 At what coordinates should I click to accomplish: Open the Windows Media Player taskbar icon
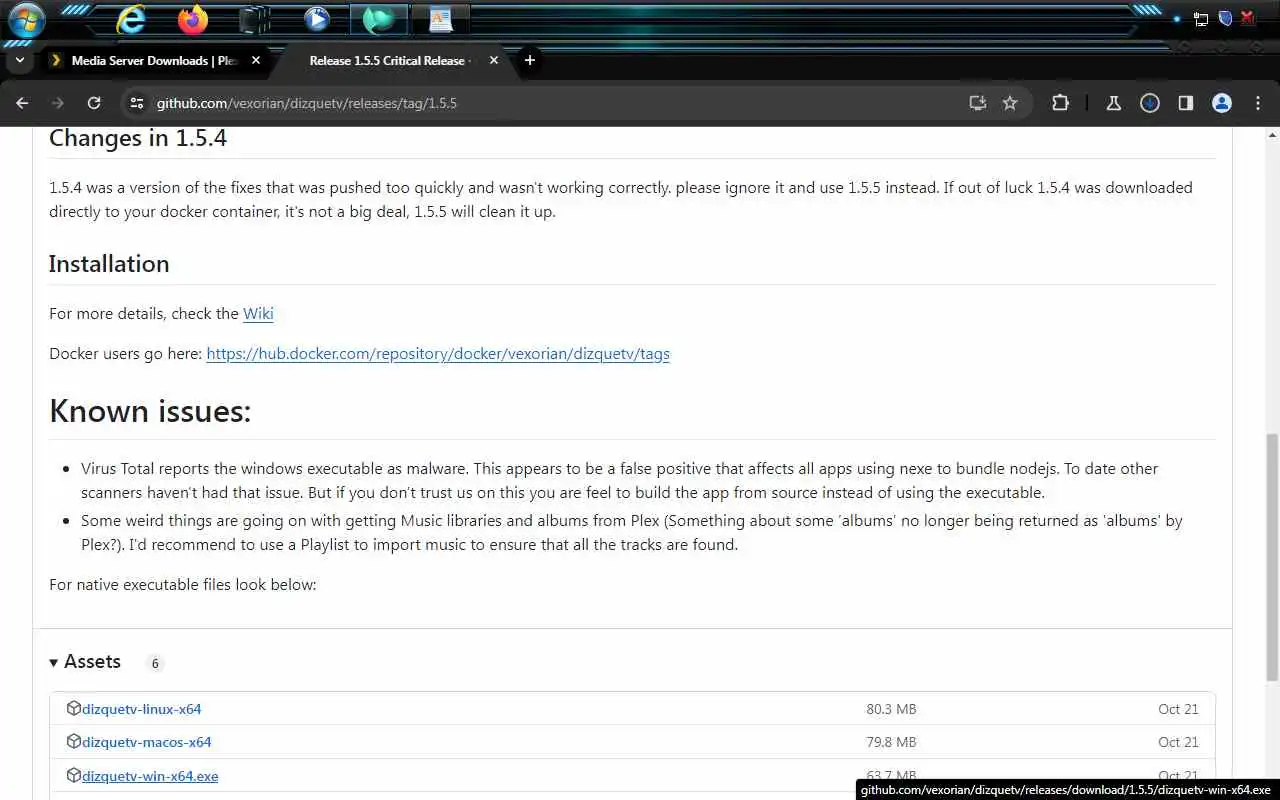click(x=317, y=19)
